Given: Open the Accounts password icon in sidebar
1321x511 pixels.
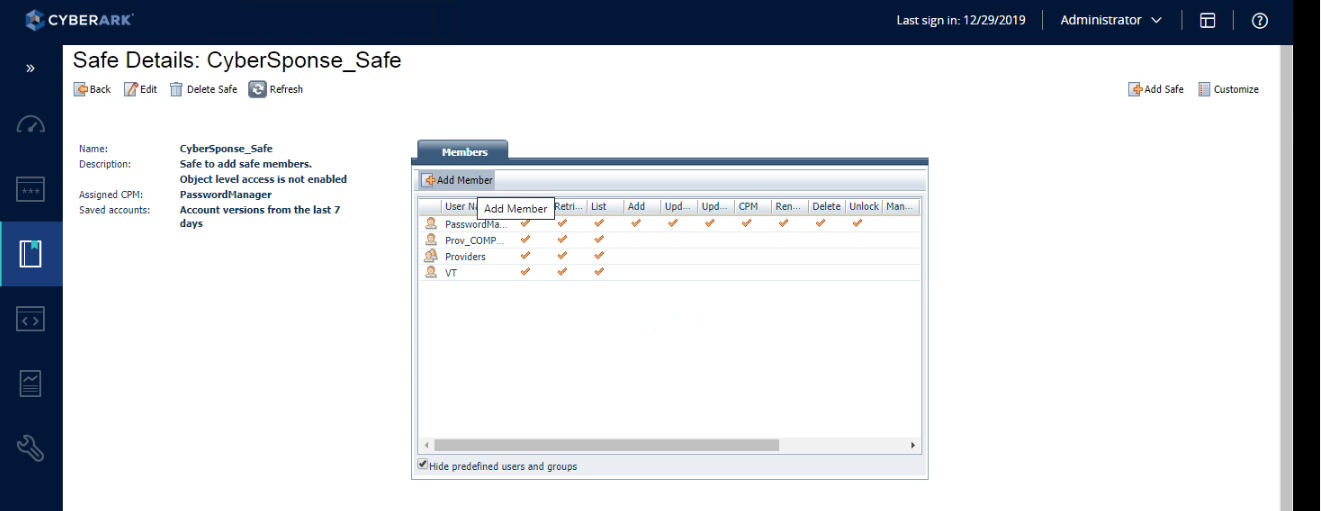Looking at the screenshot, I should [x=31, y=189].
